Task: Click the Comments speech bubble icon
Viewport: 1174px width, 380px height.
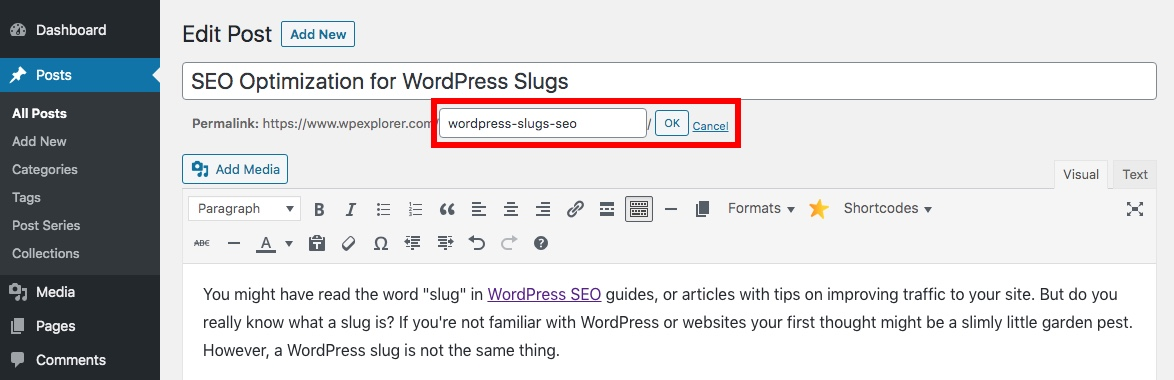Action: click(18, 360)
